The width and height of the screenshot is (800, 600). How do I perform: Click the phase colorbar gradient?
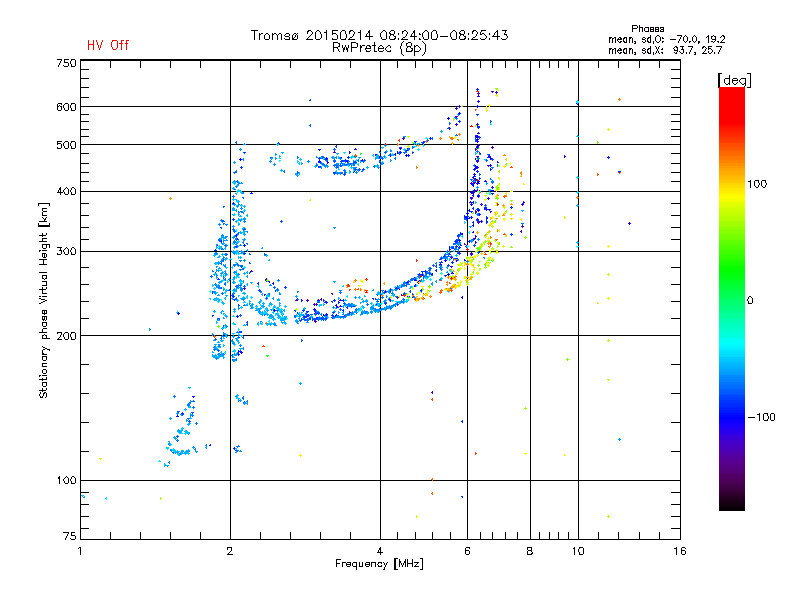(x=732, y=298)
